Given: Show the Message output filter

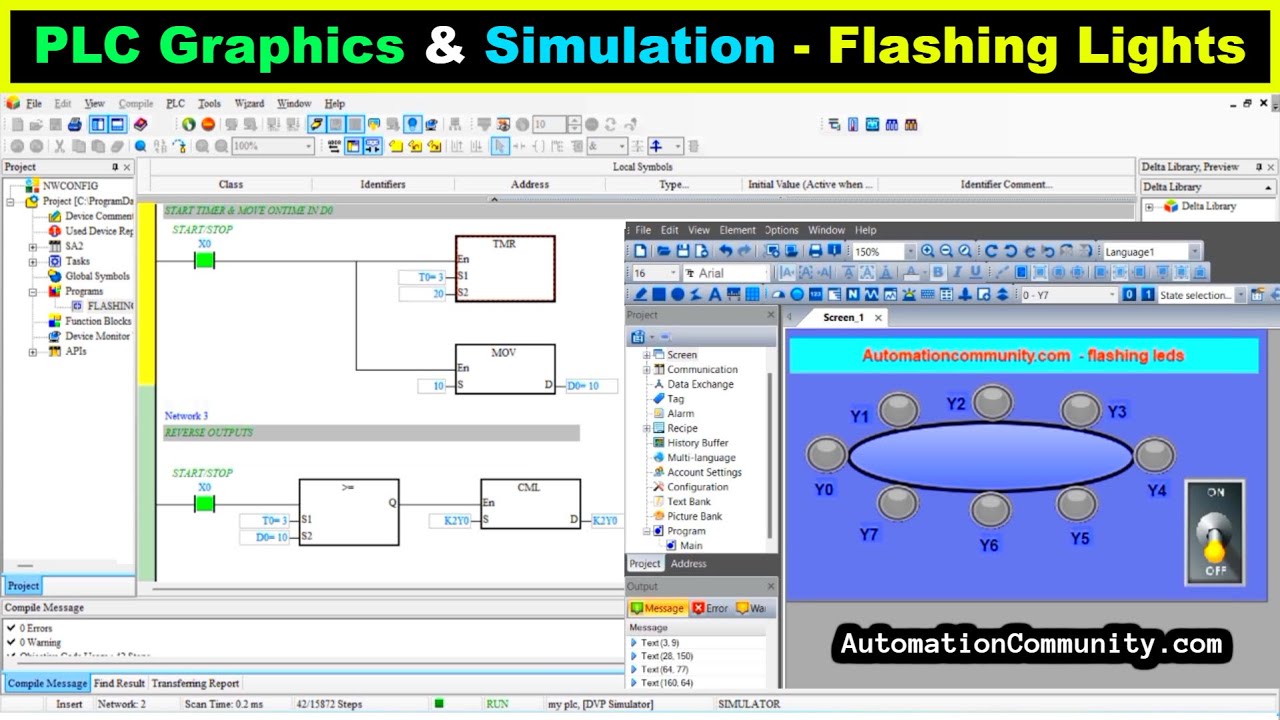Looking at the screenshot, I should (657, 608).
